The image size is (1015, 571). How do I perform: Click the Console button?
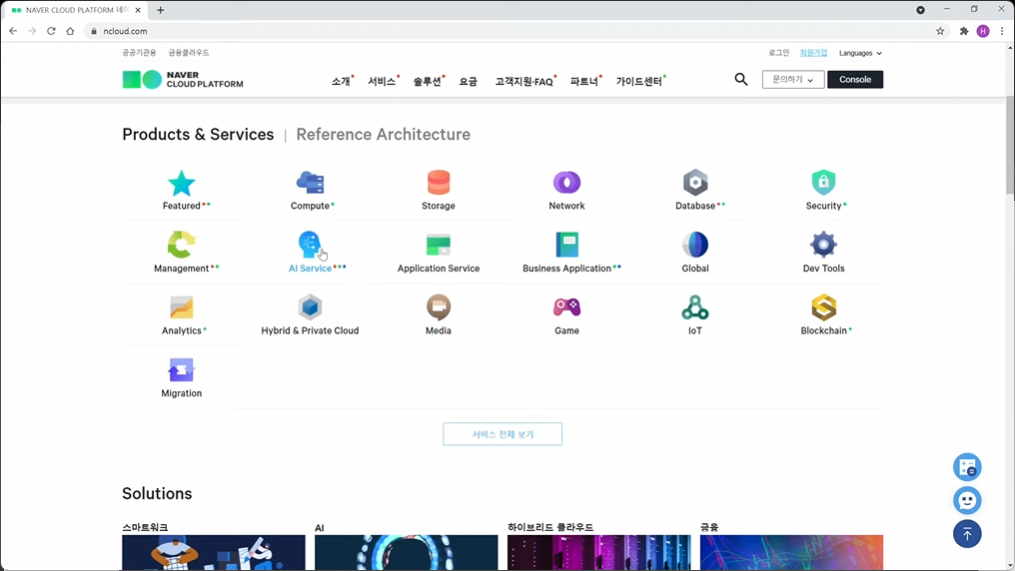(855, 80)
